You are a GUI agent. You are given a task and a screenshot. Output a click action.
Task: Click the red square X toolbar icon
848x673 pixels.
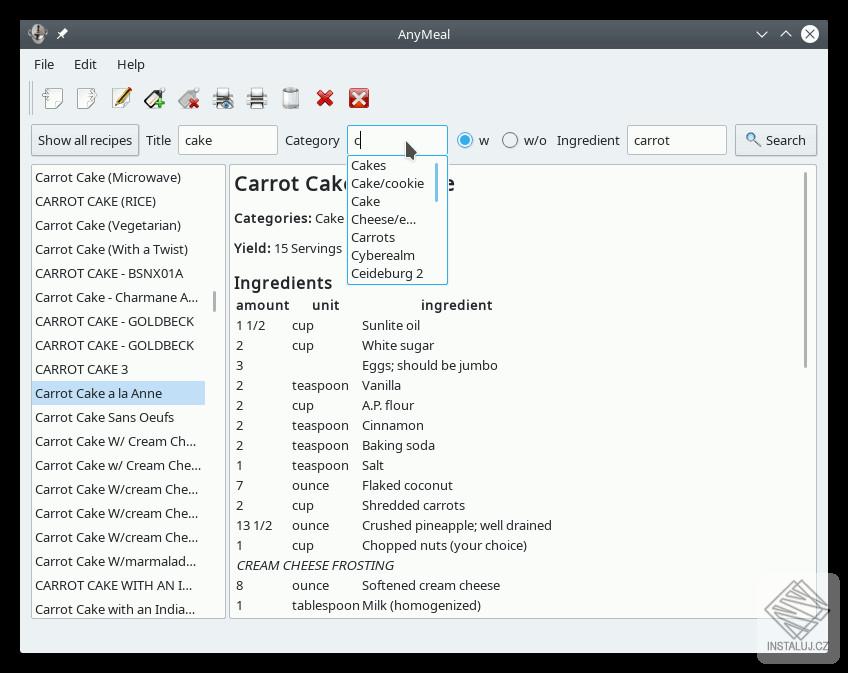coord(359,98)
